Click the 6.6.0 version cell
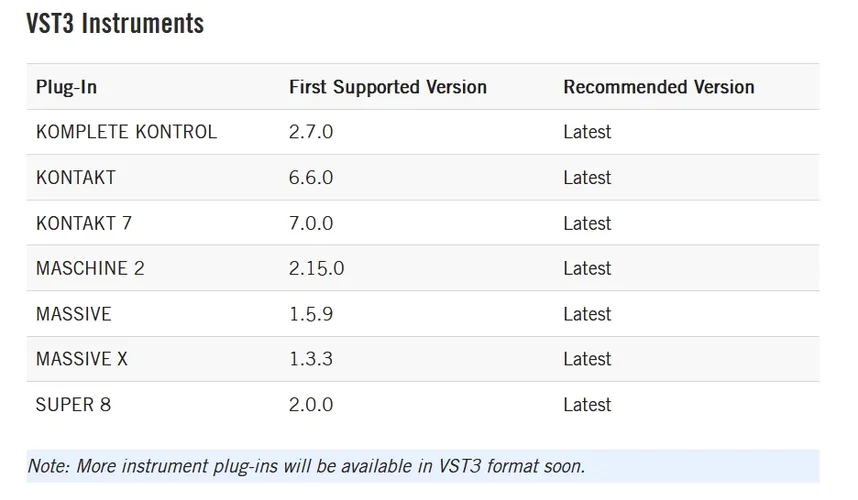This screenshot has width=858, height=500. pos(310,178)
